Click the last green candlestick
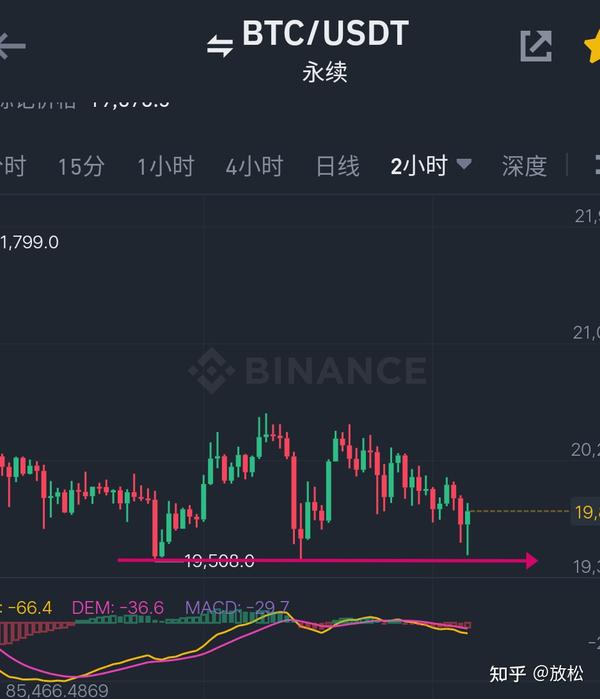This screenshot has width=600, height=699. pos(468,529)
